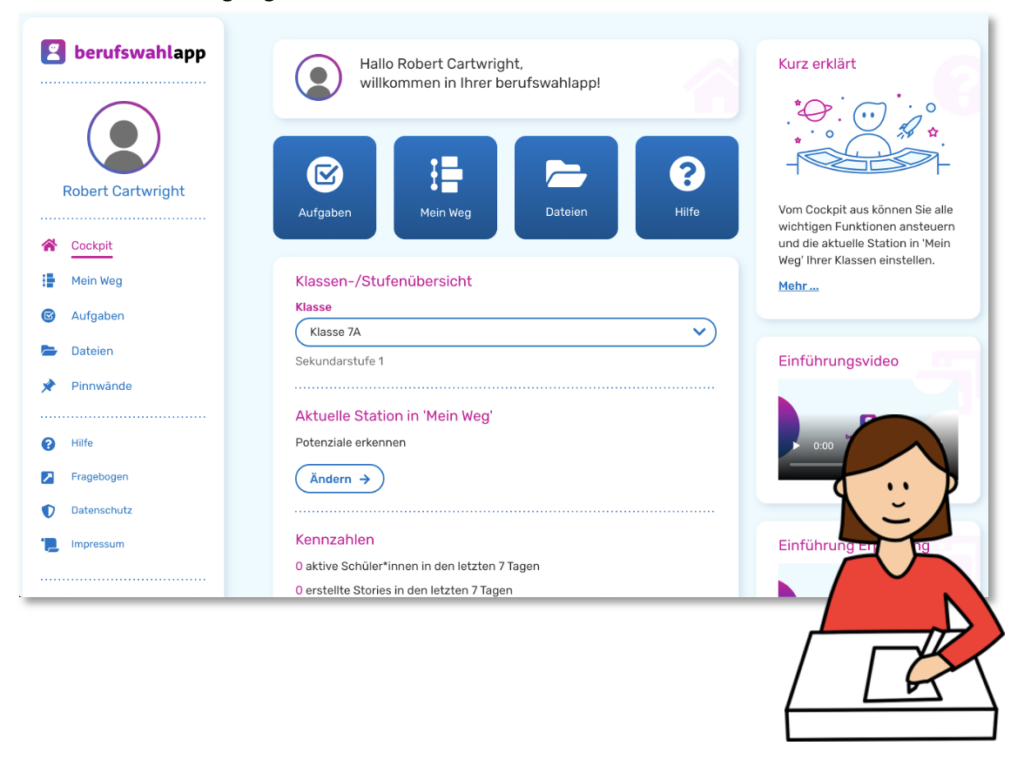Screen dimensions: 1024x766
Task: Open the Fragebogen icon in sidebar
Action: 48,477
